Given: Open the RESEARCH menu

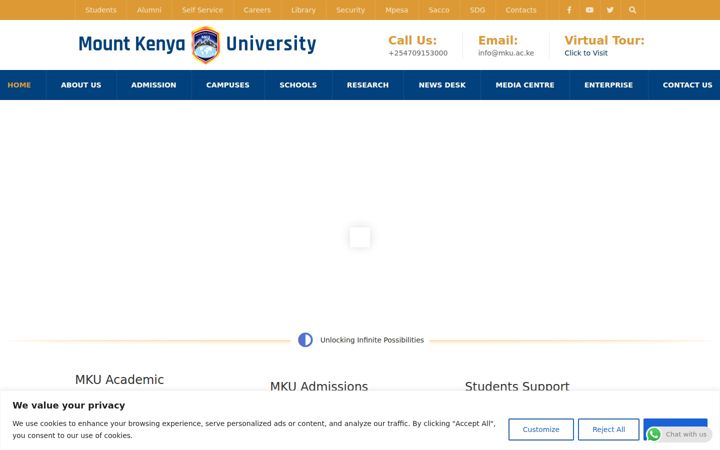Looking at the screenshot, I should point(368,85).
